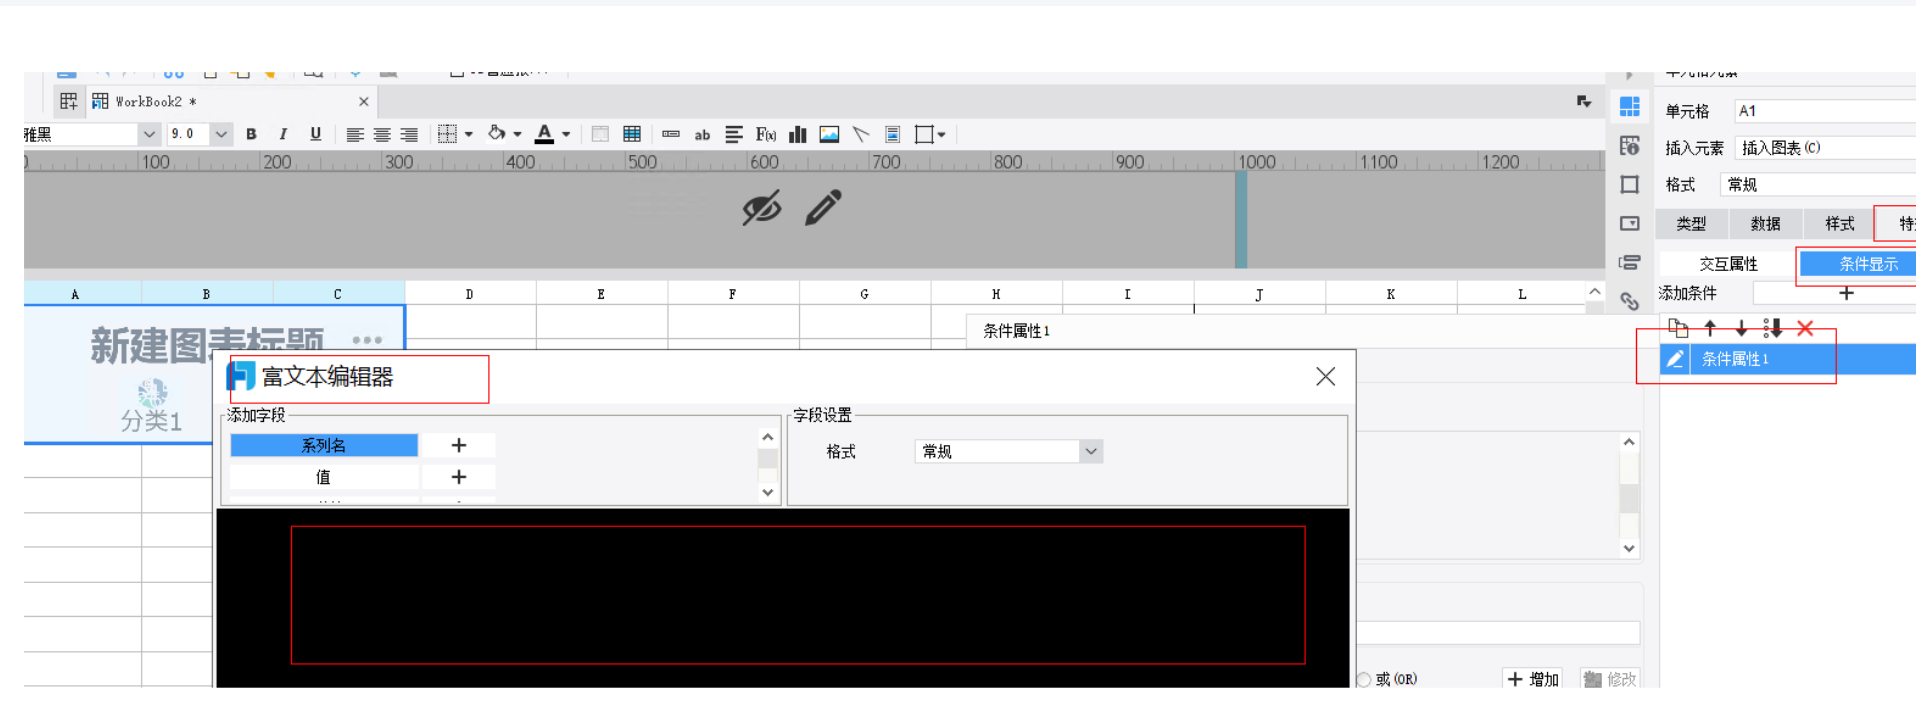Switch to the 样式 tab
The width and height of the screenshot is (1916, 728).
pos(1839,224)
